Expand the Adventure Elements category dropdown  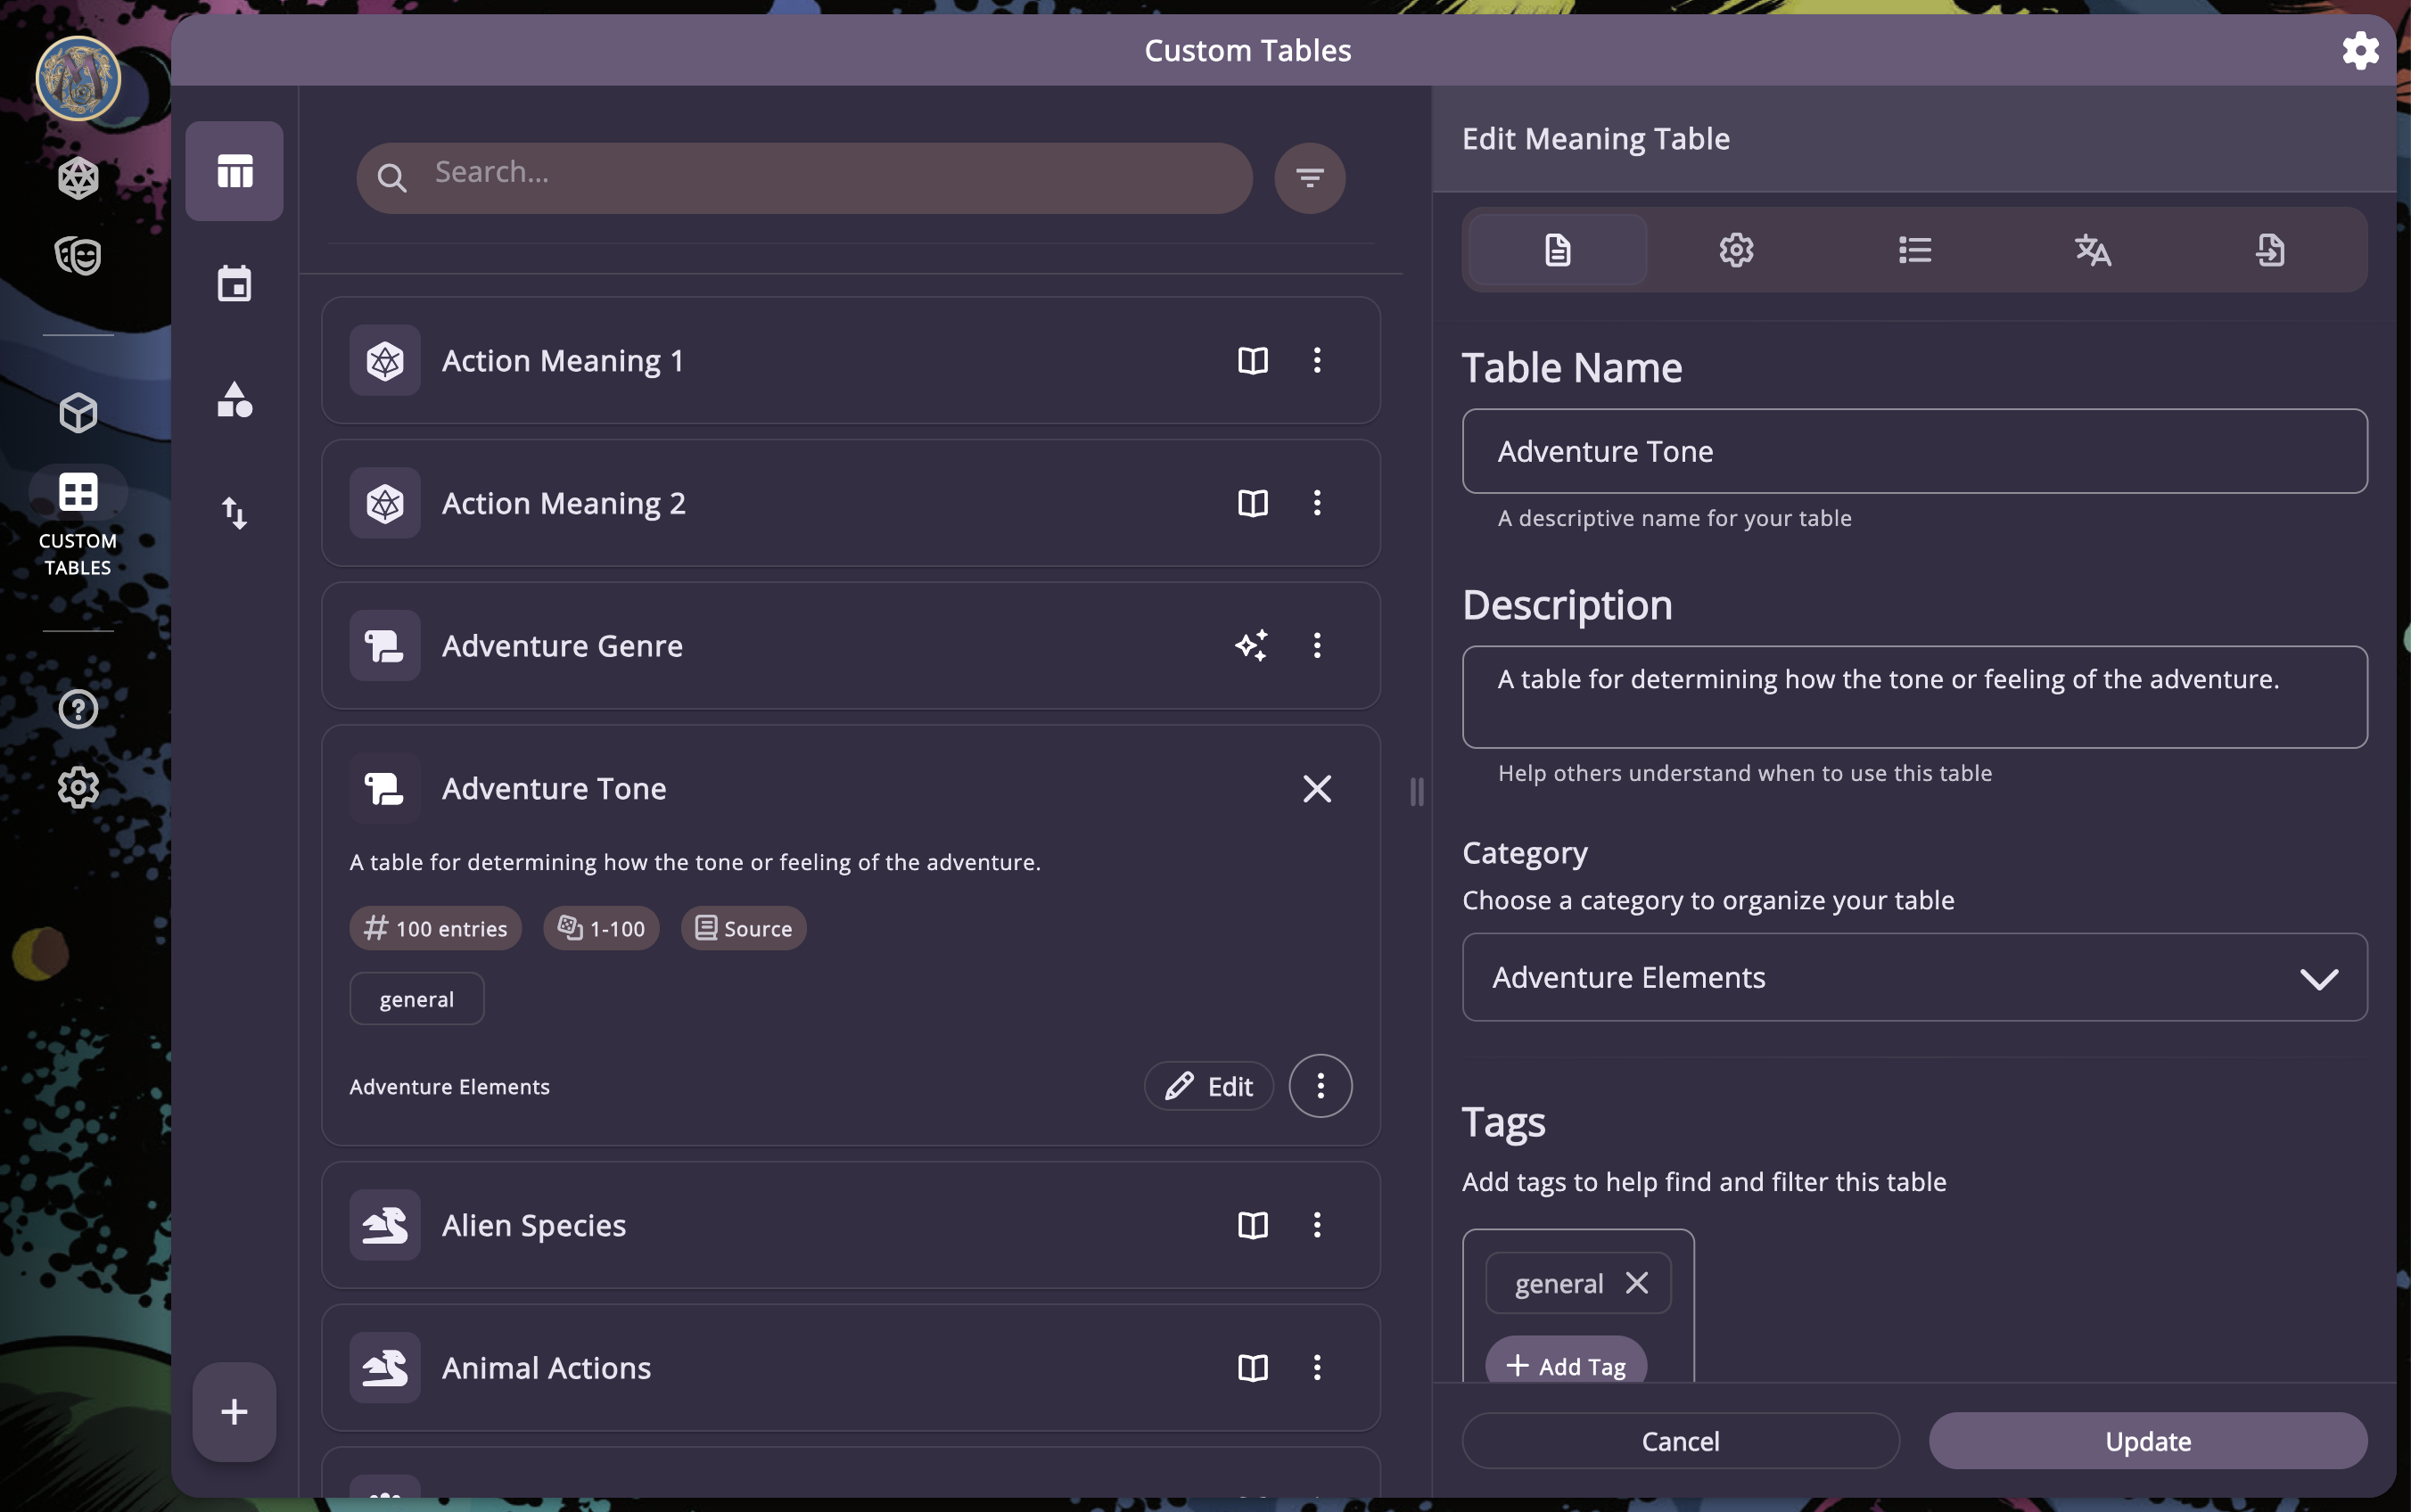pyautogui.click(x=1914, y=977)
